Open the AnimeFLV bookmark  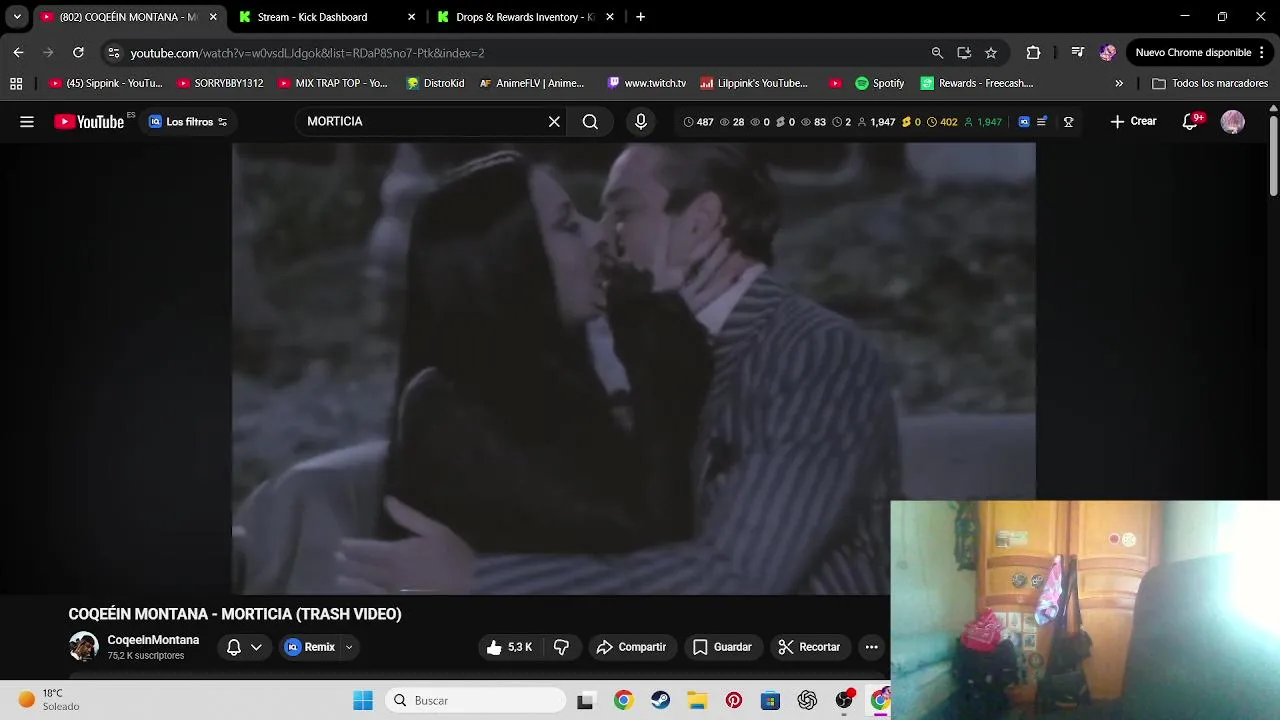coord(532,84)
